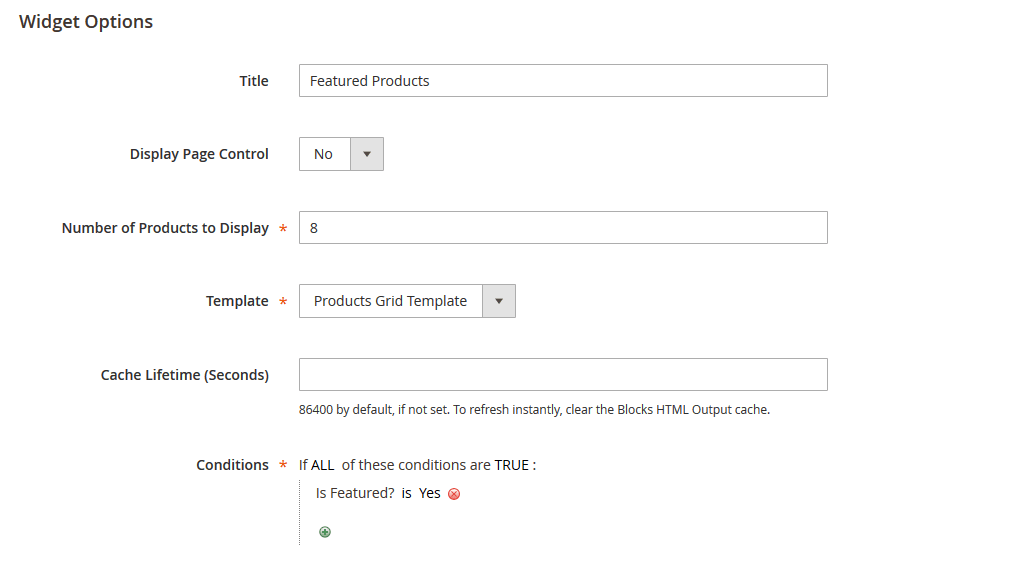Click the empty Cache Lifetime field
This screenshot has width=1030, height=562.
click(563, 374)
